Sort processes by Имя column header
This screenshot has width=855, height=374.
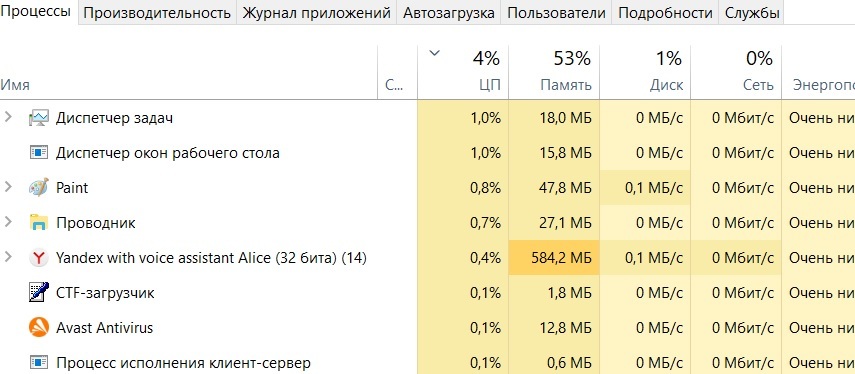coord(189,71)
